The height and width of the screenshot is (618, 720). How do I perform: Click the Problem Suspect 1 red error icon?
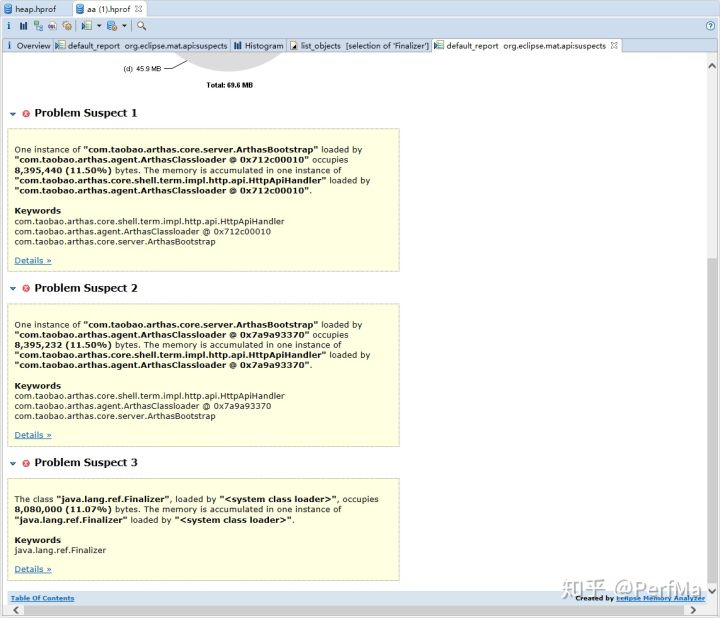(26, 113)
